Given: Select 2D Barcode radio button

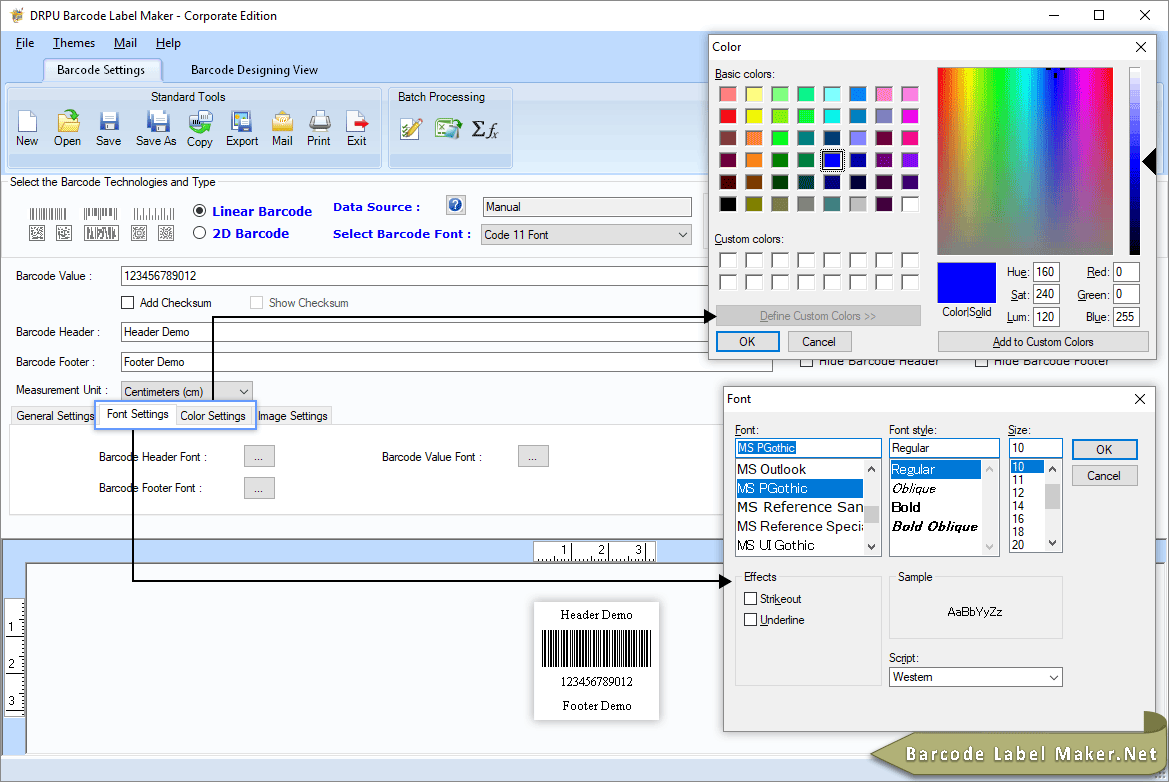Looking at the screenshot, I should [x=199, y=233].
